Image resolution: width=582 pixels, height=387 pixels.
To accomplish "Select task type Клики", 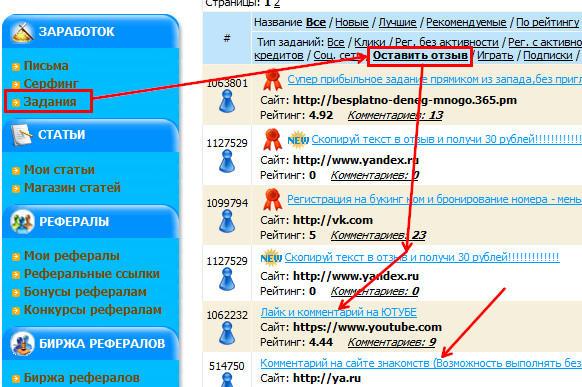I will click(x=369, y=42).
